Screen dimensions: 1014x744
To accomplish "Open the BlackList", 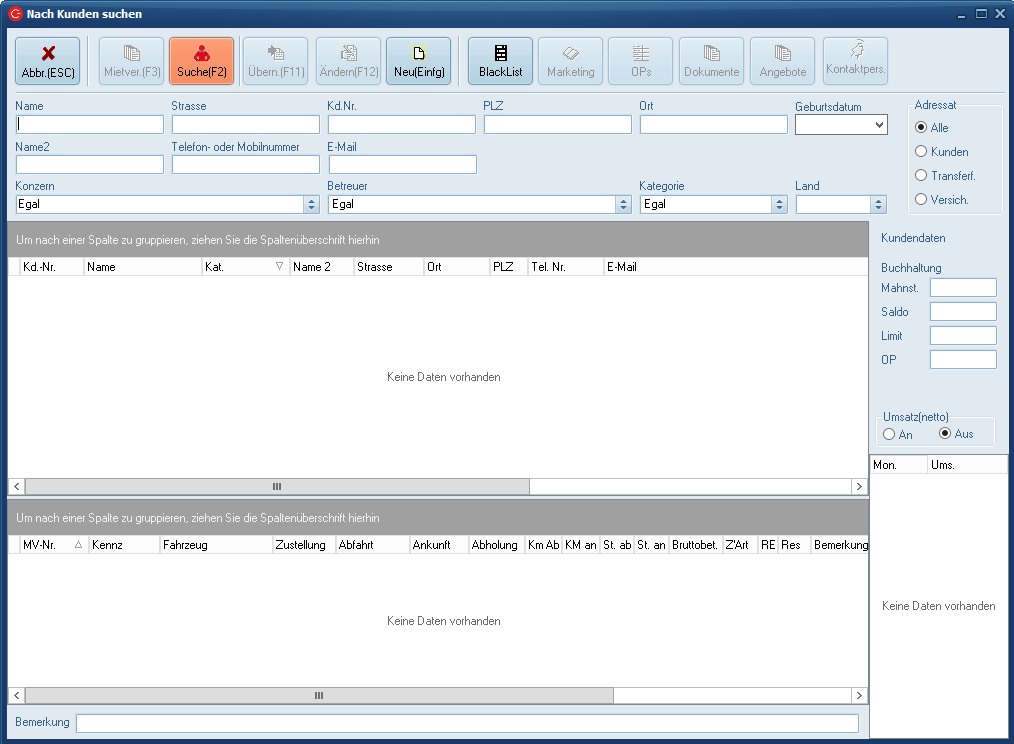I will click(x=500, y=61).
